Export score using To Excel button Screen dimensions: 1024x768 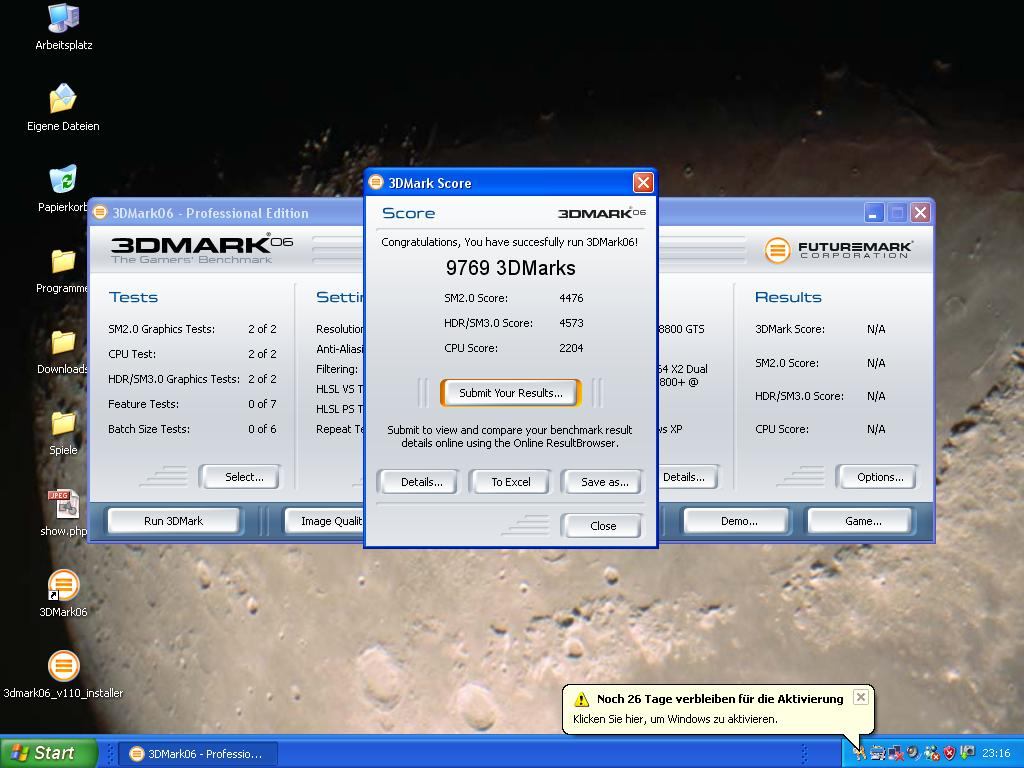pyautogui.click(x=511, y=482)
